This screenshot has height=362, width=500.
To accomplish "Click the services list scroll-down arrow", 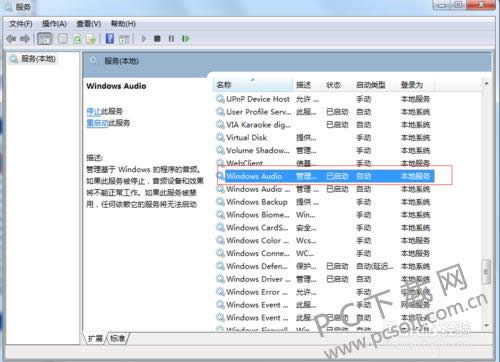I will pos(486,325).
